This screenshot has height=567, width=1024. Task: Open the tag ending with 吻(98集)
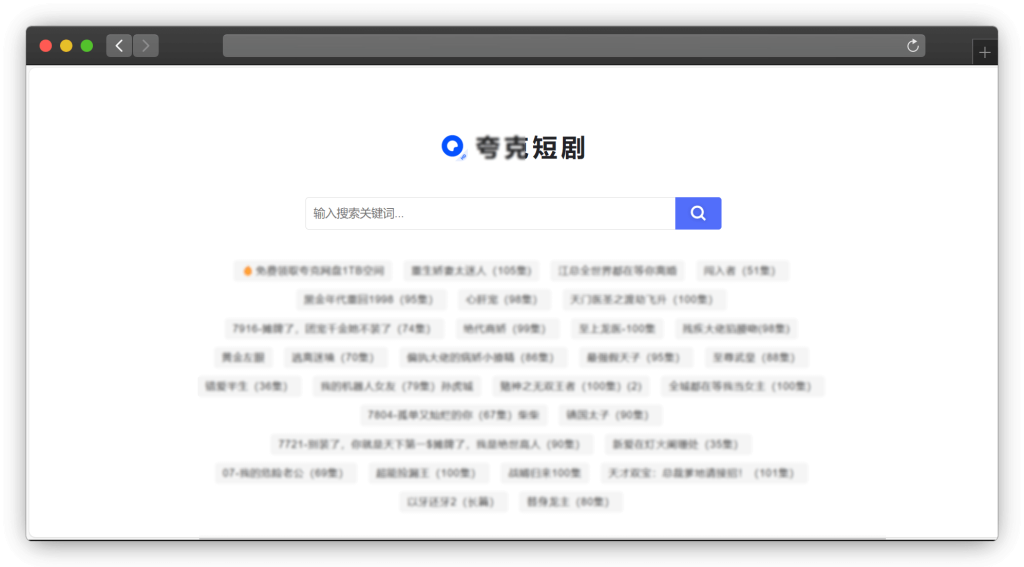pyautogui.click(x=736, y=328)
